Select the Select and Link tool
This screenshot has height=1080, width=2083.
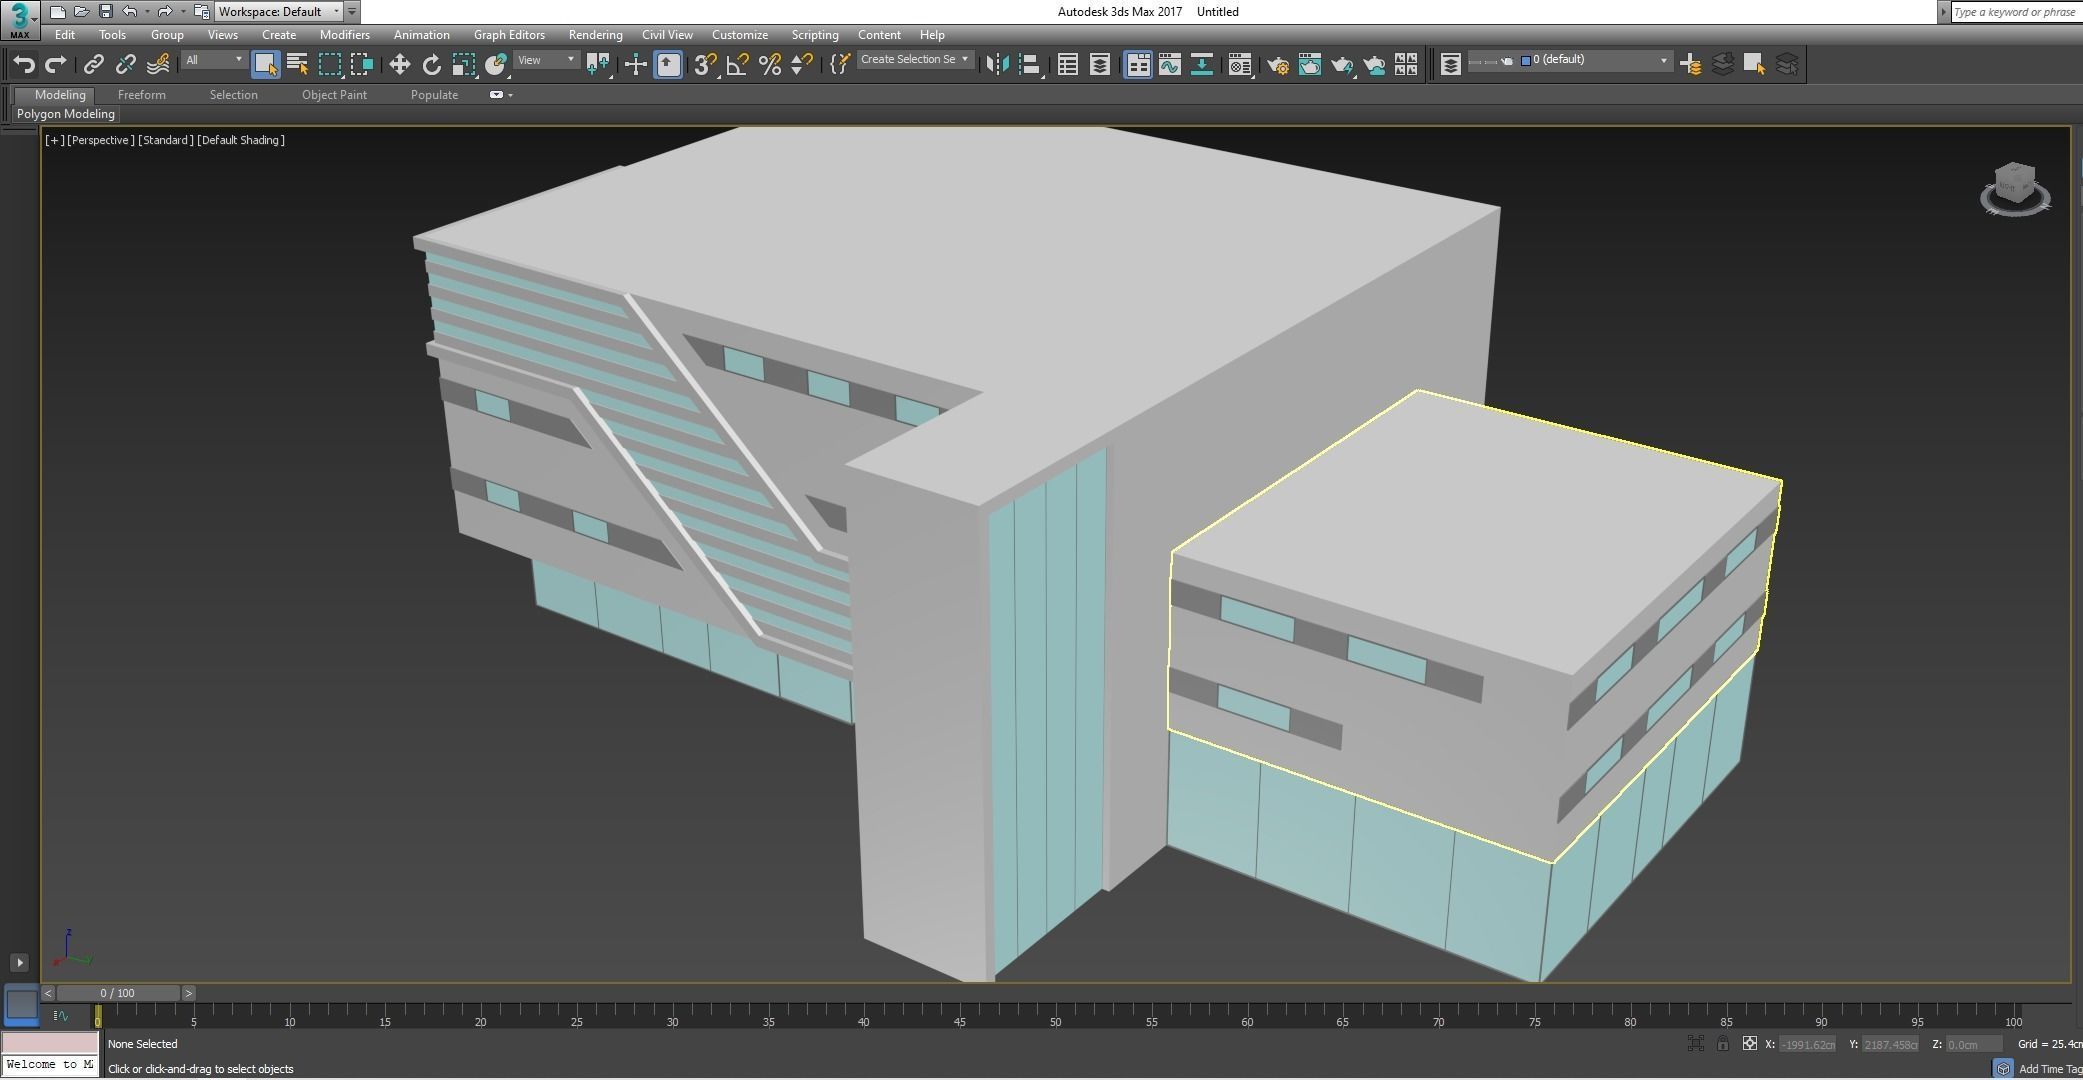point(93,64)
